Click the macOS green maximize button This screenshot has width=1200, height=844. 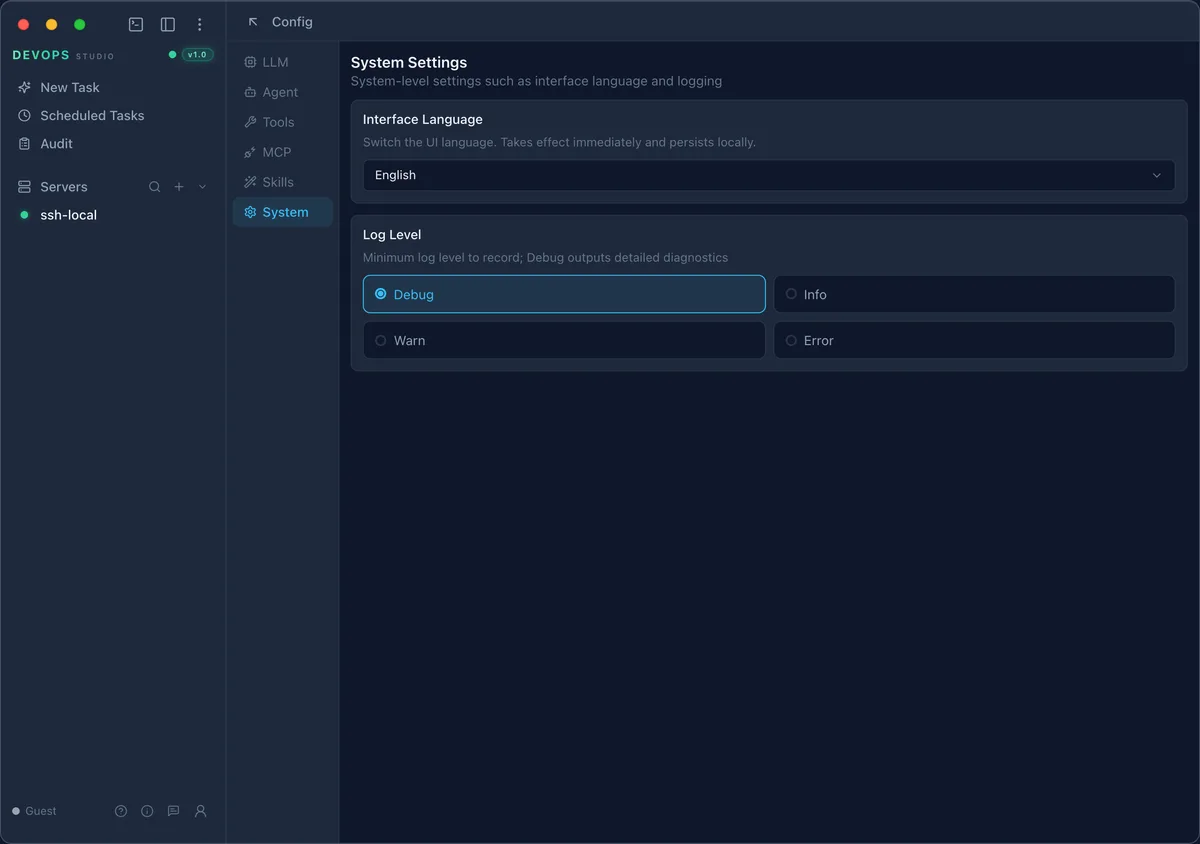click(80, 24)
